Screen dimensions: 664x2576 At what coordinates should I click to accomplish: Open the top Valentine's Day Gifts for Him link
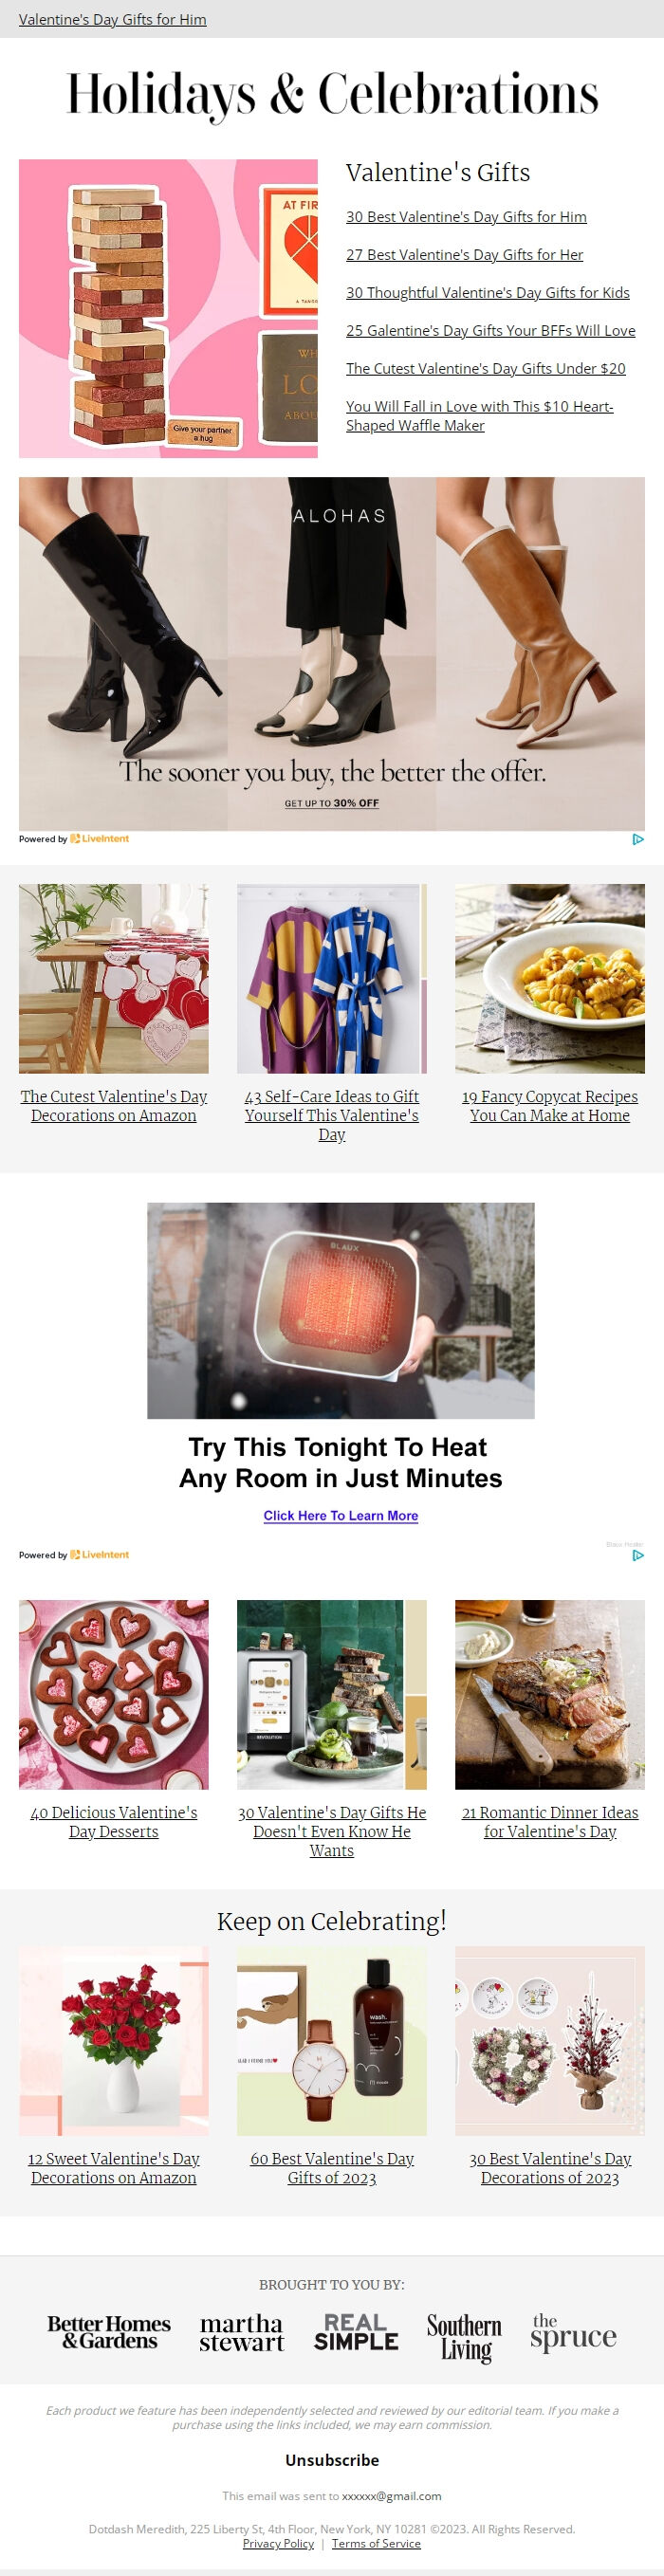pyautogui.click(x=113, y=19)
